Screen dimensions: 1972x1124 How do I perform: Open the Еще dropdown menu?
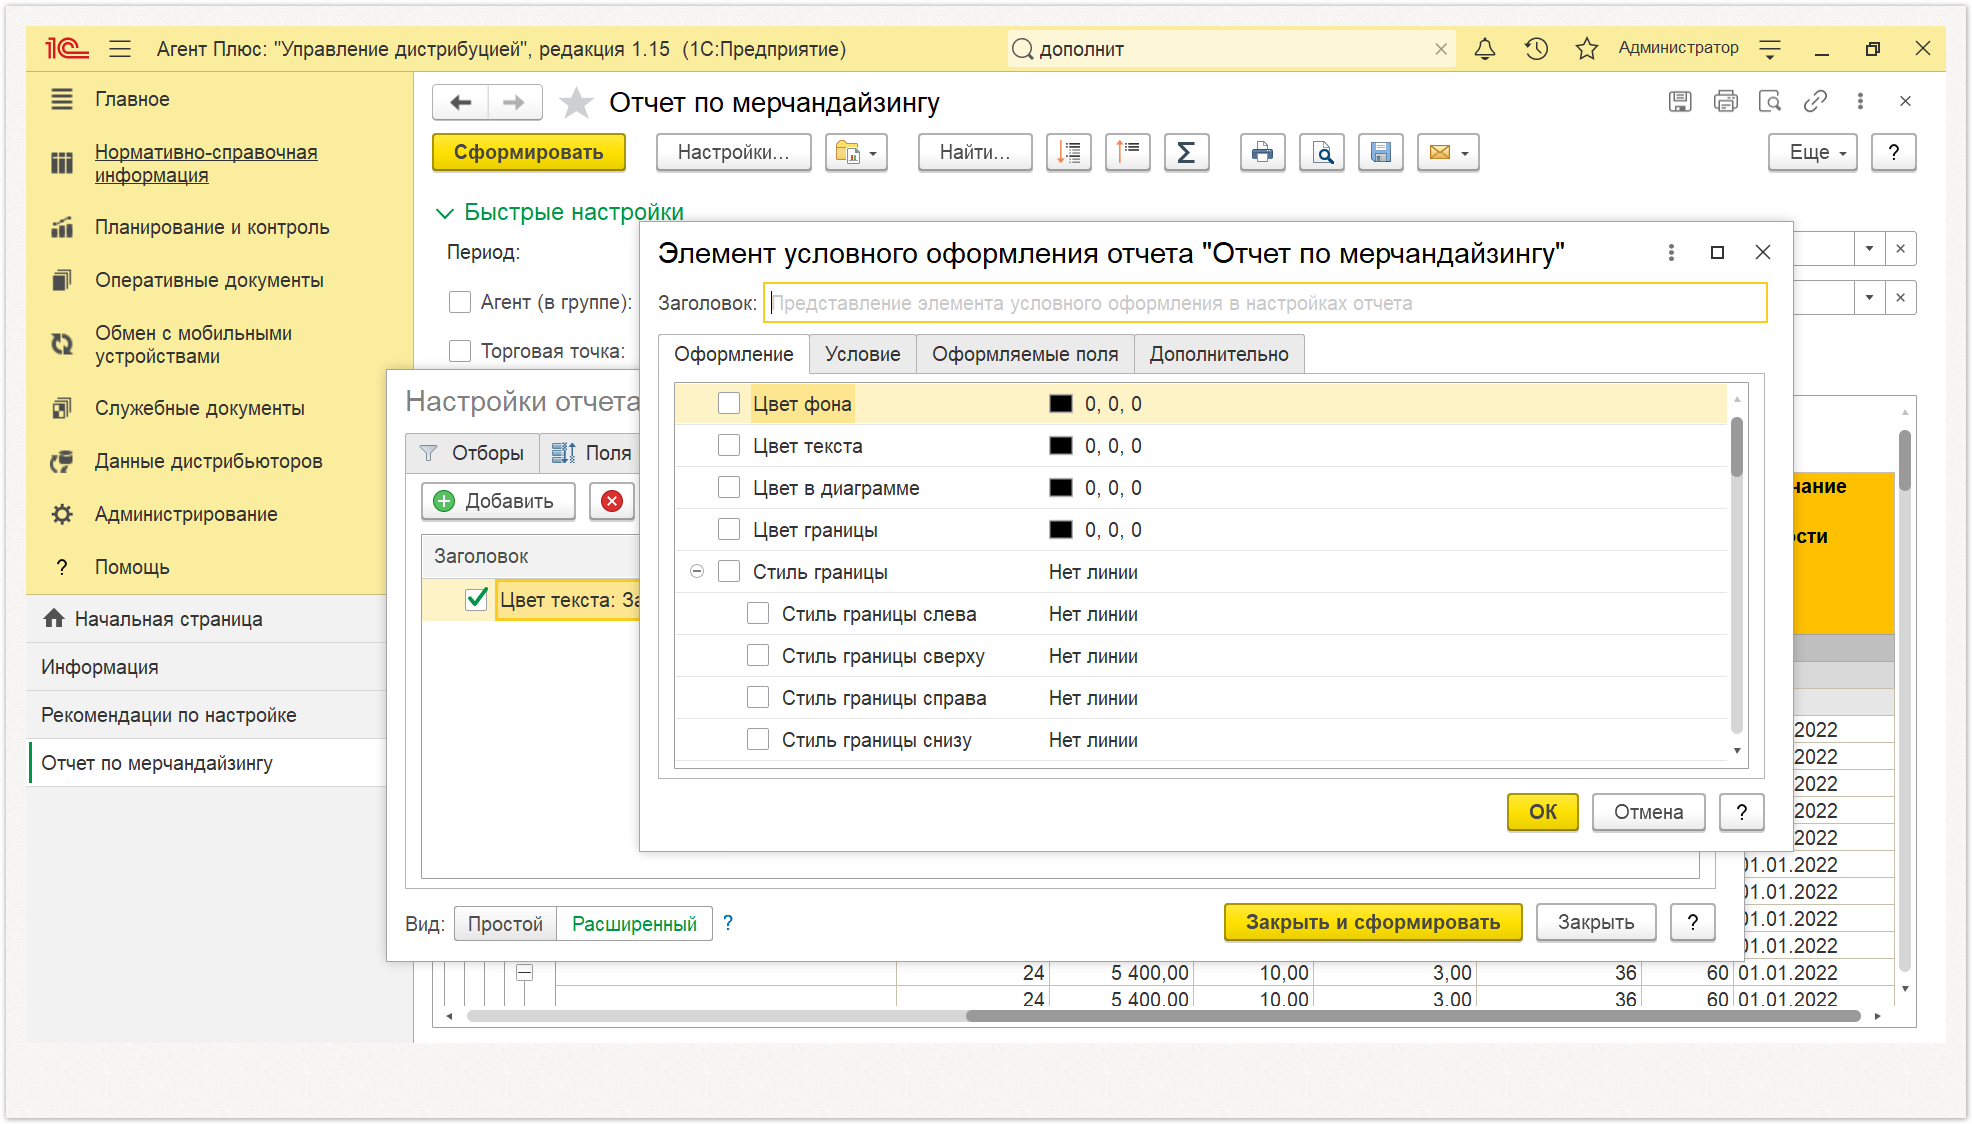point(1813,153)
